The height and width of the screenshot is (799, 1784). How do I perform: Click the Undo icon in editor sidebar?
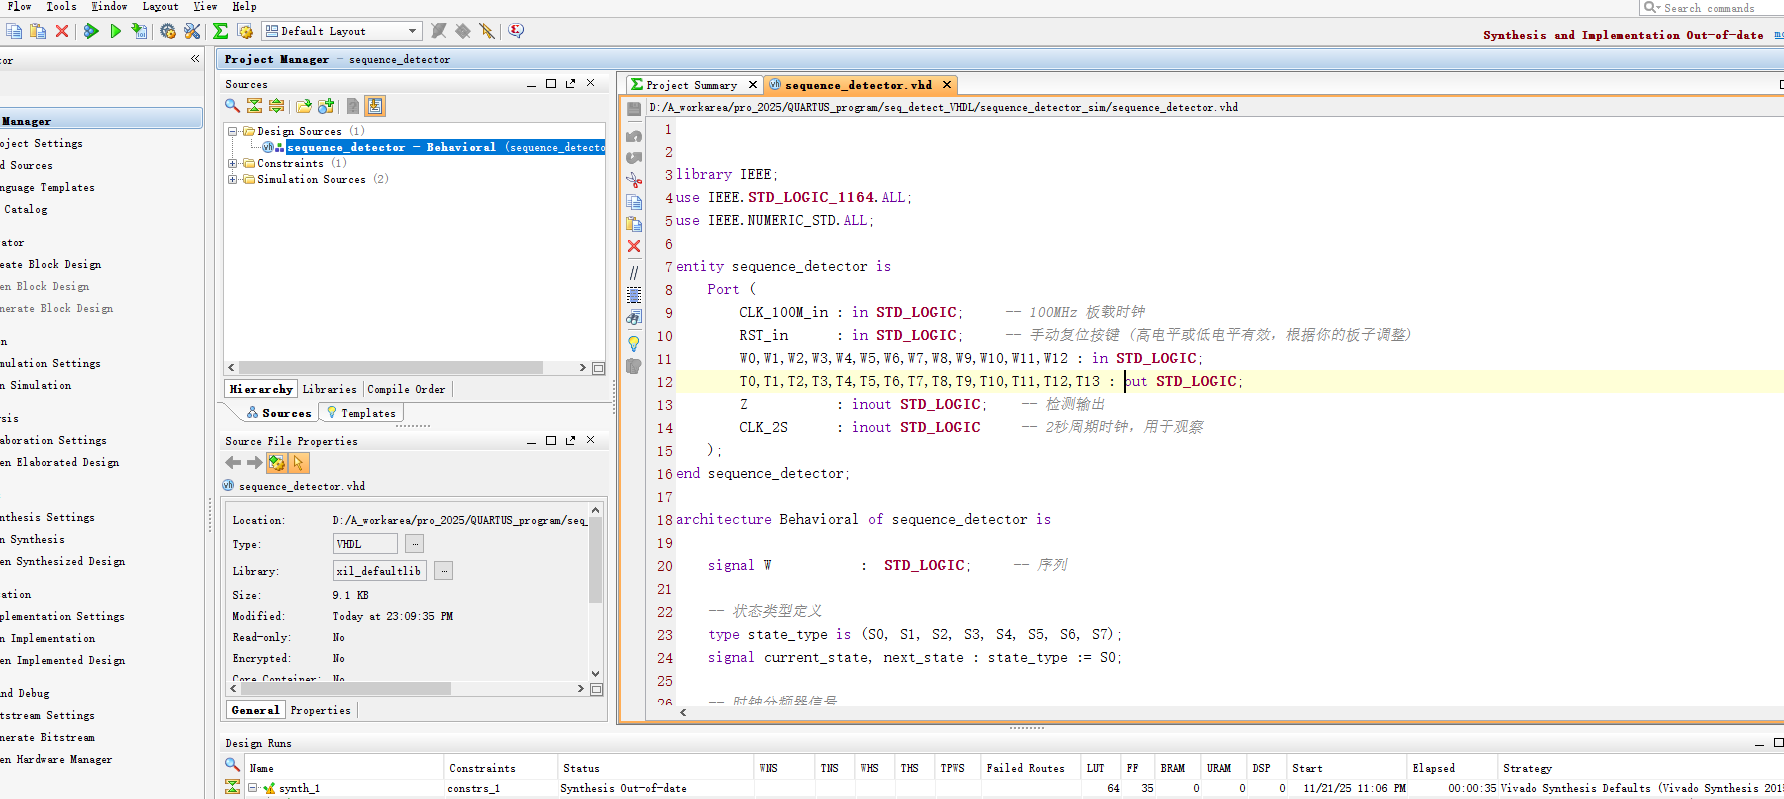tap(634, 135)
